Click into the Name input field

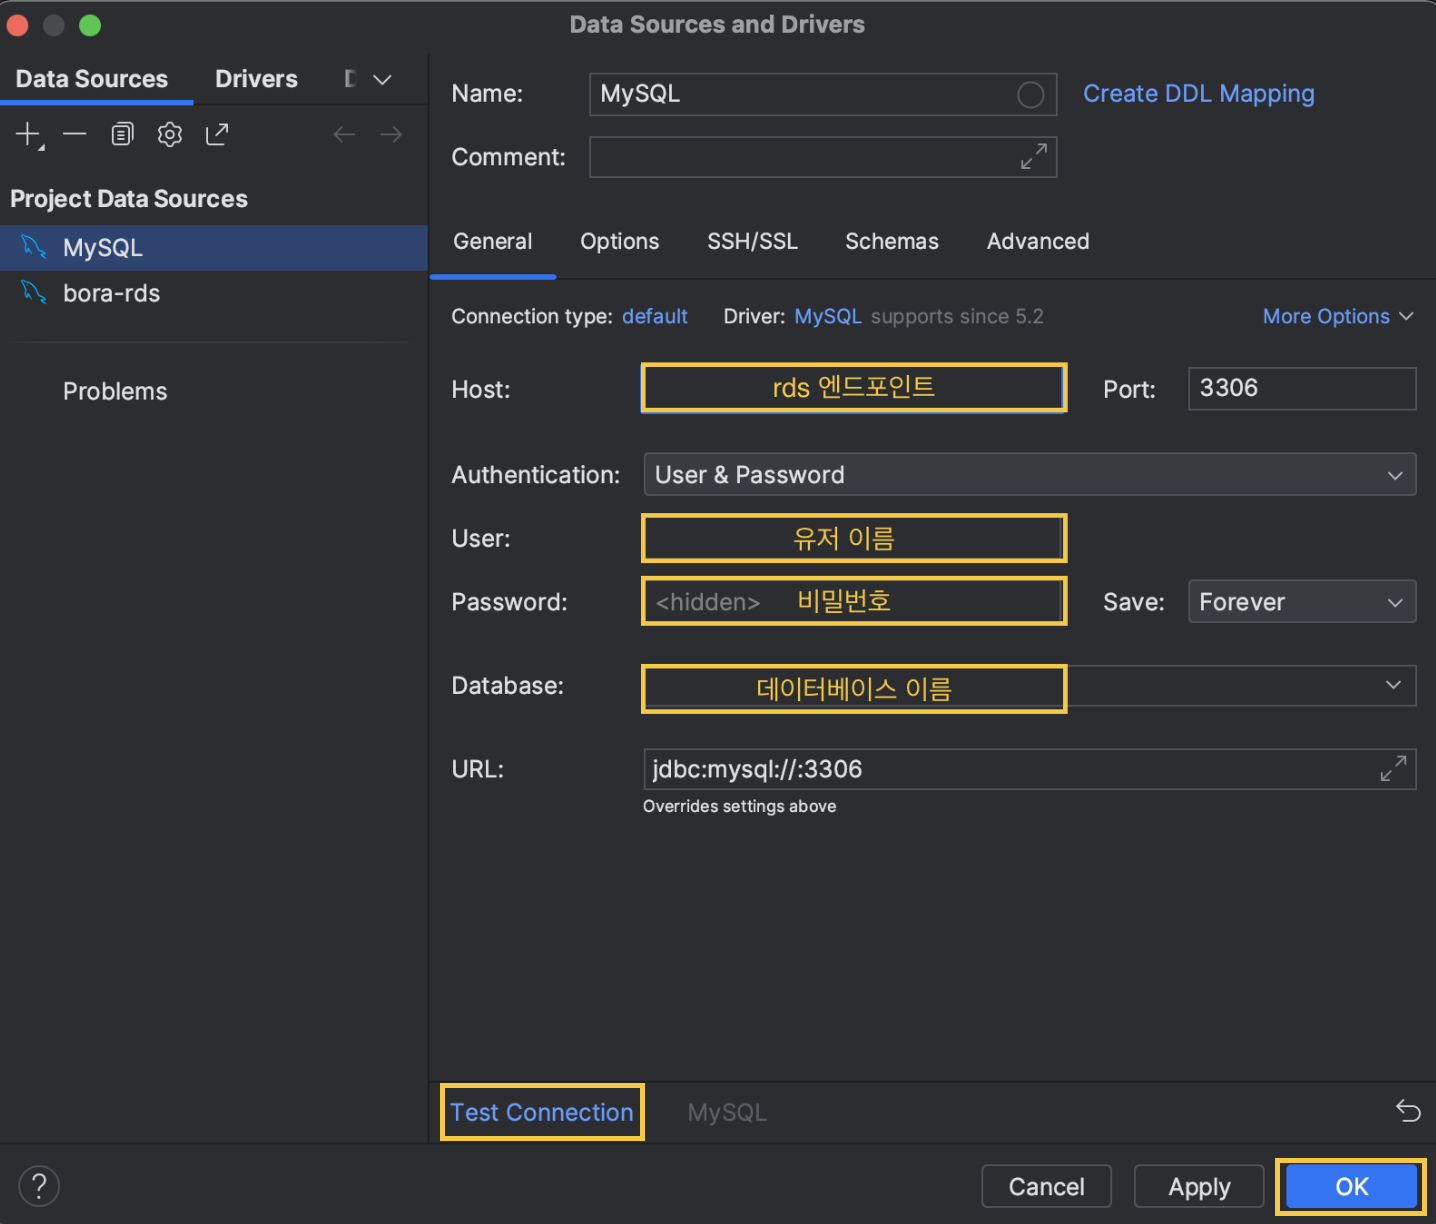coord(823,94)
